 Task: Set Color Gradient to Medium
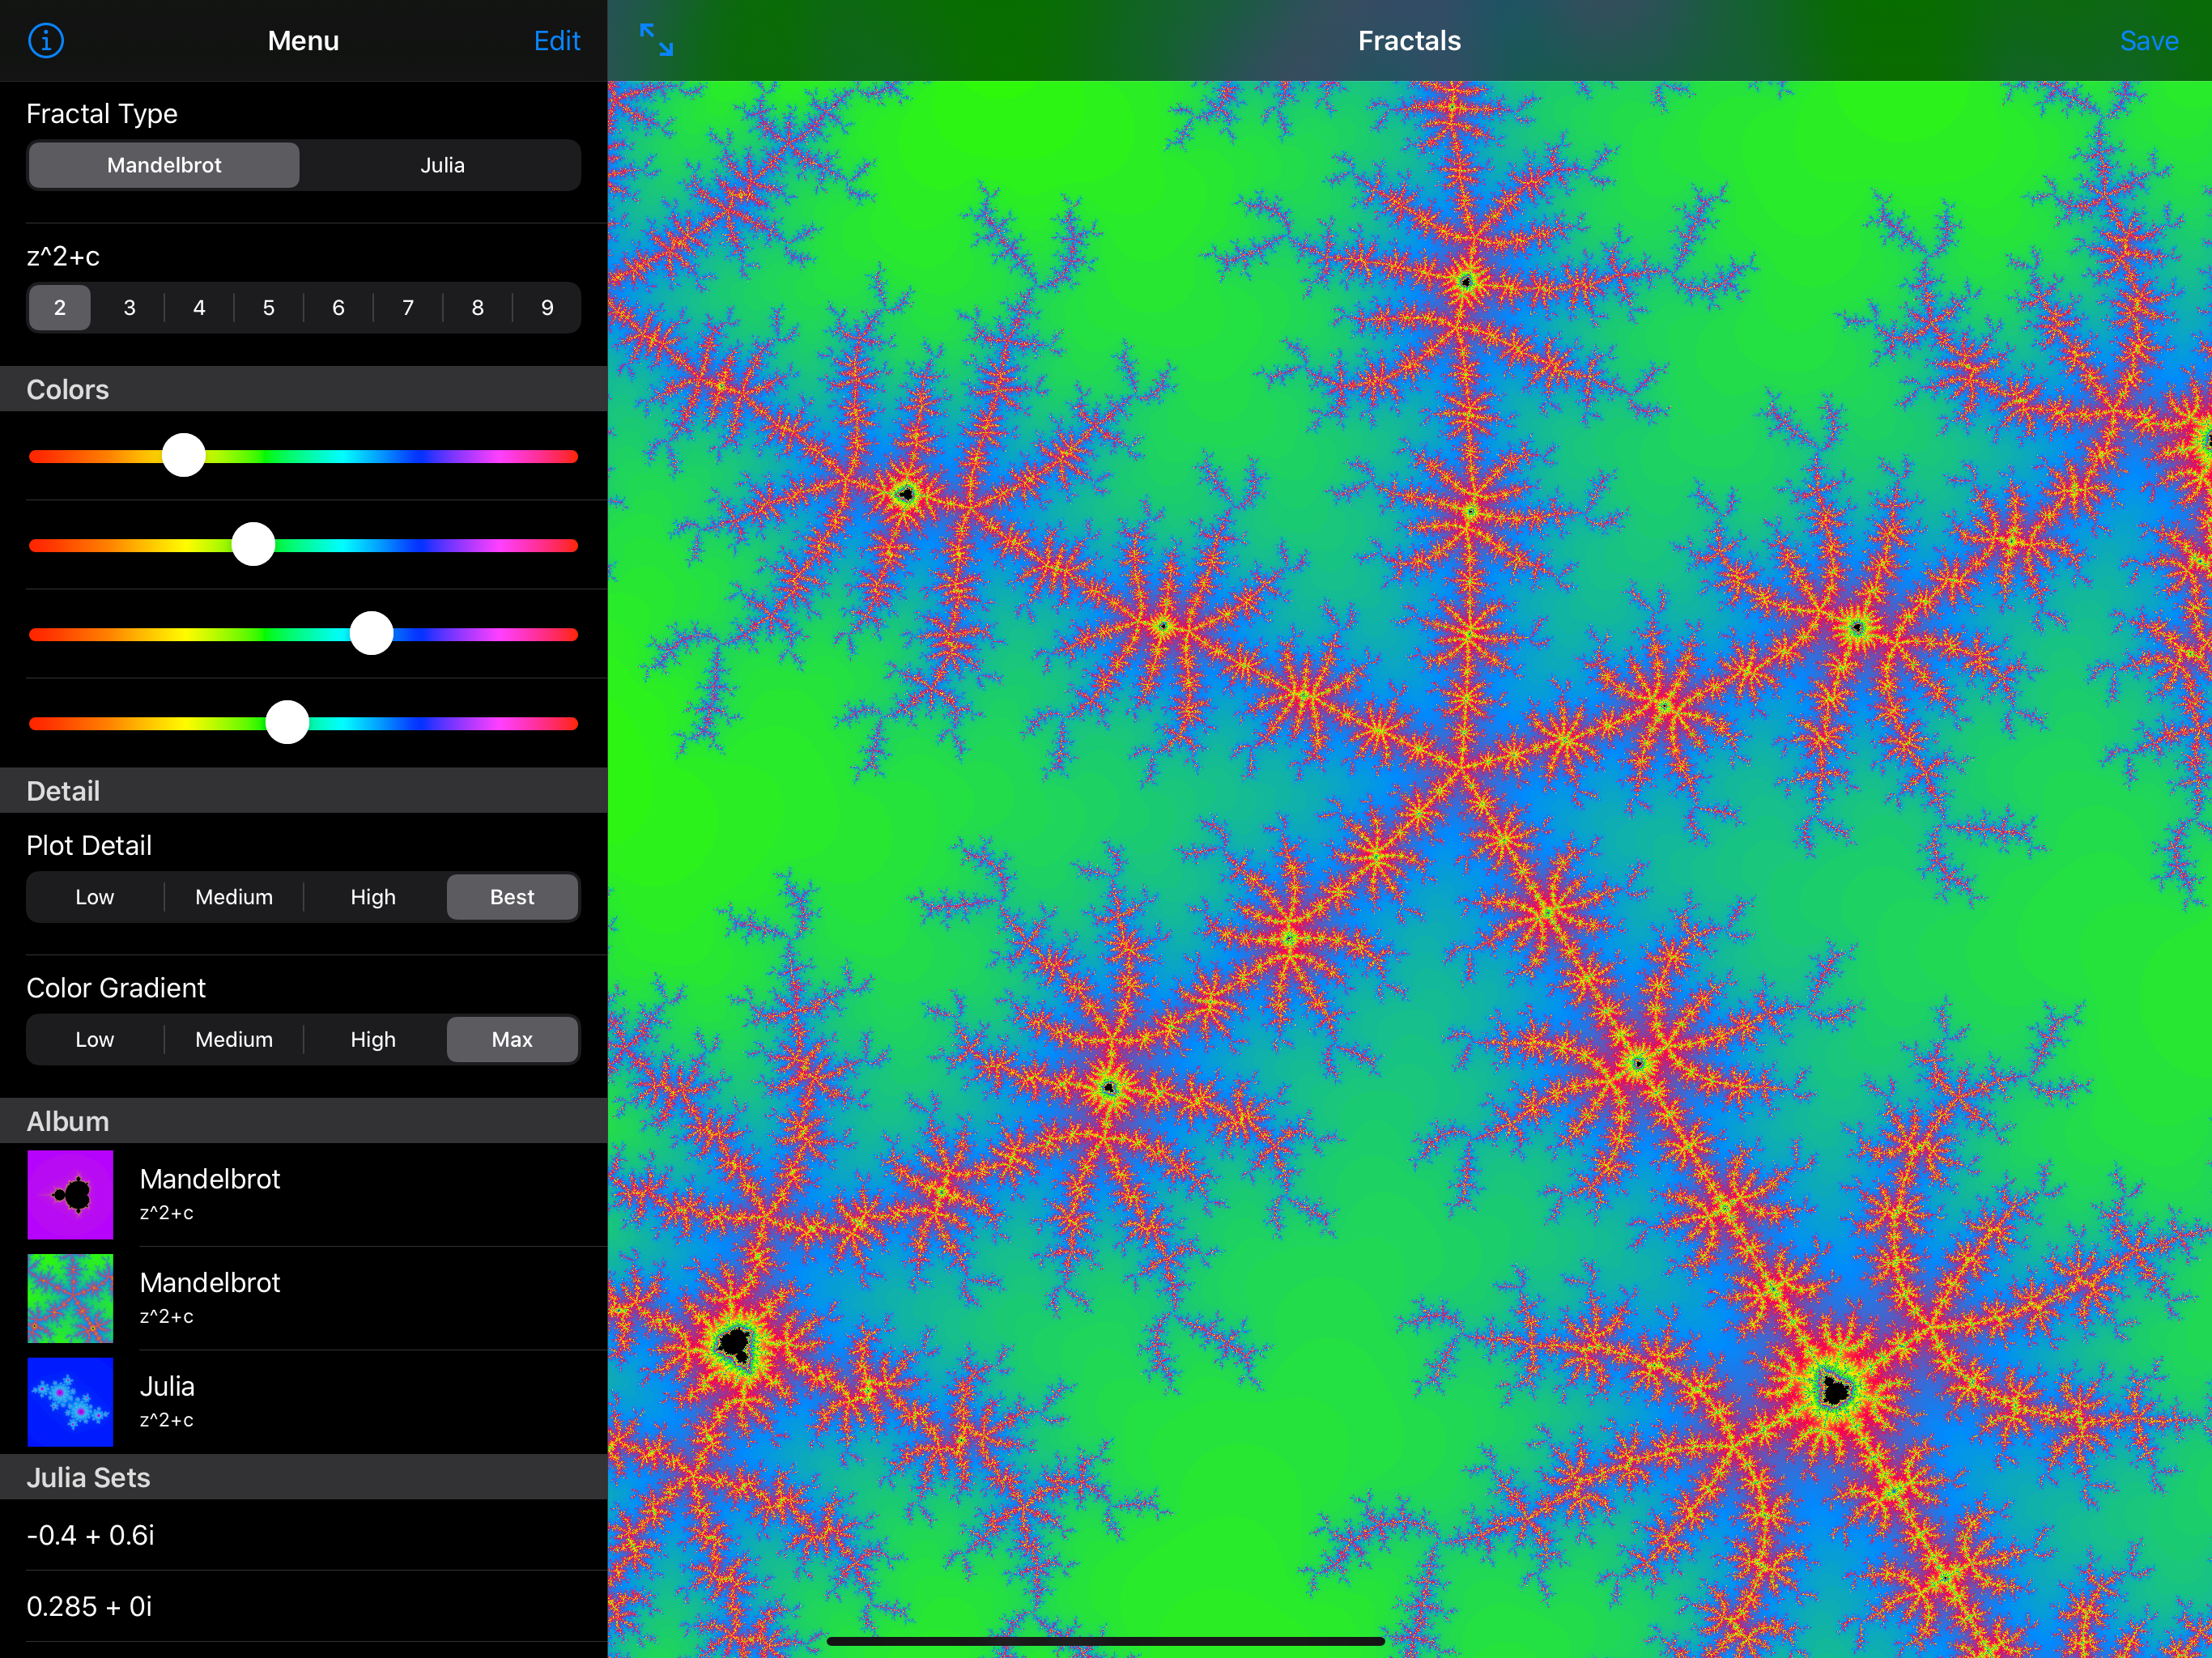[x=234, y=1039]
